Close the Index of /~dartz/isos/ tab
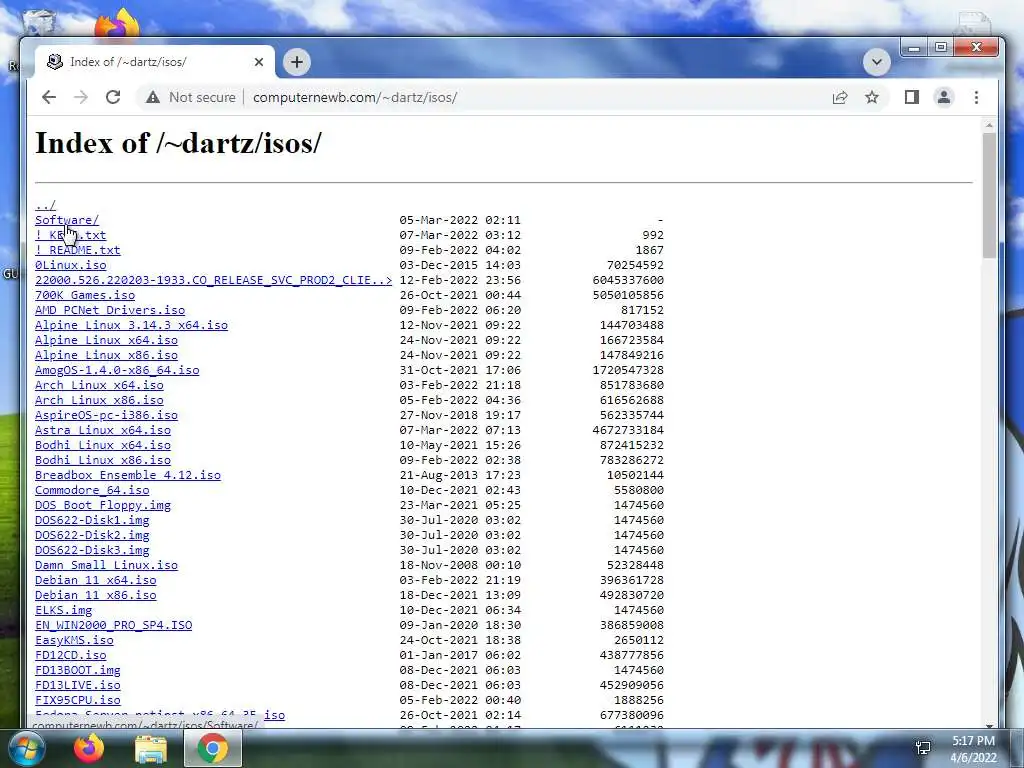This screenshot has width=1024, height=768. click(259, 62)
